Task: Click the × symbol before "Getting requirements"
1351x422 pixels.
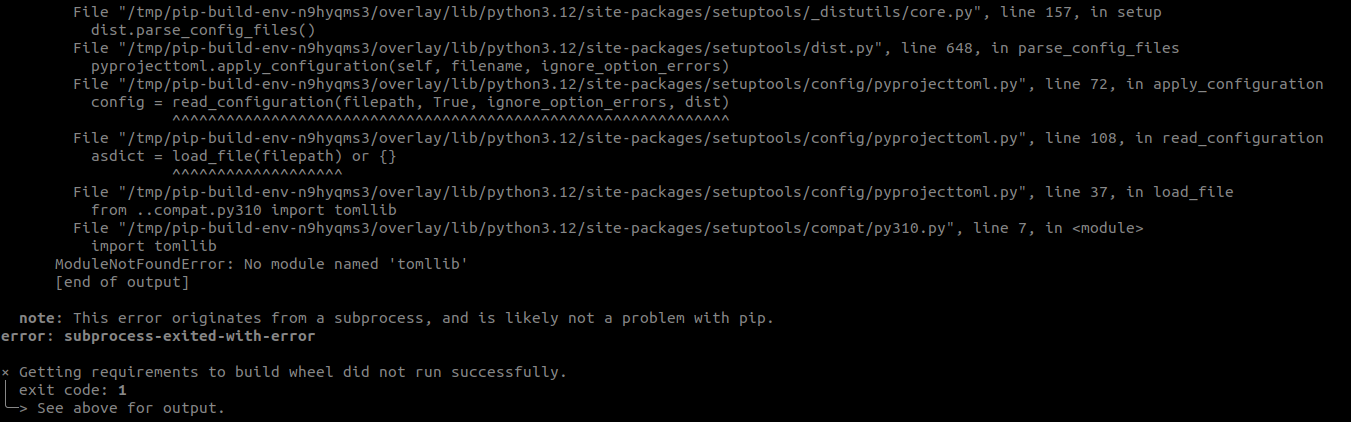Action: tap(6, 372)
